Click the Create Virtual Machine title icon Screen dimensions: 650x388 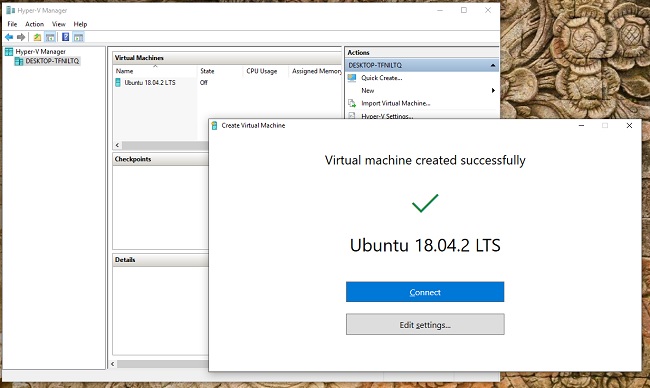[214, 126]
